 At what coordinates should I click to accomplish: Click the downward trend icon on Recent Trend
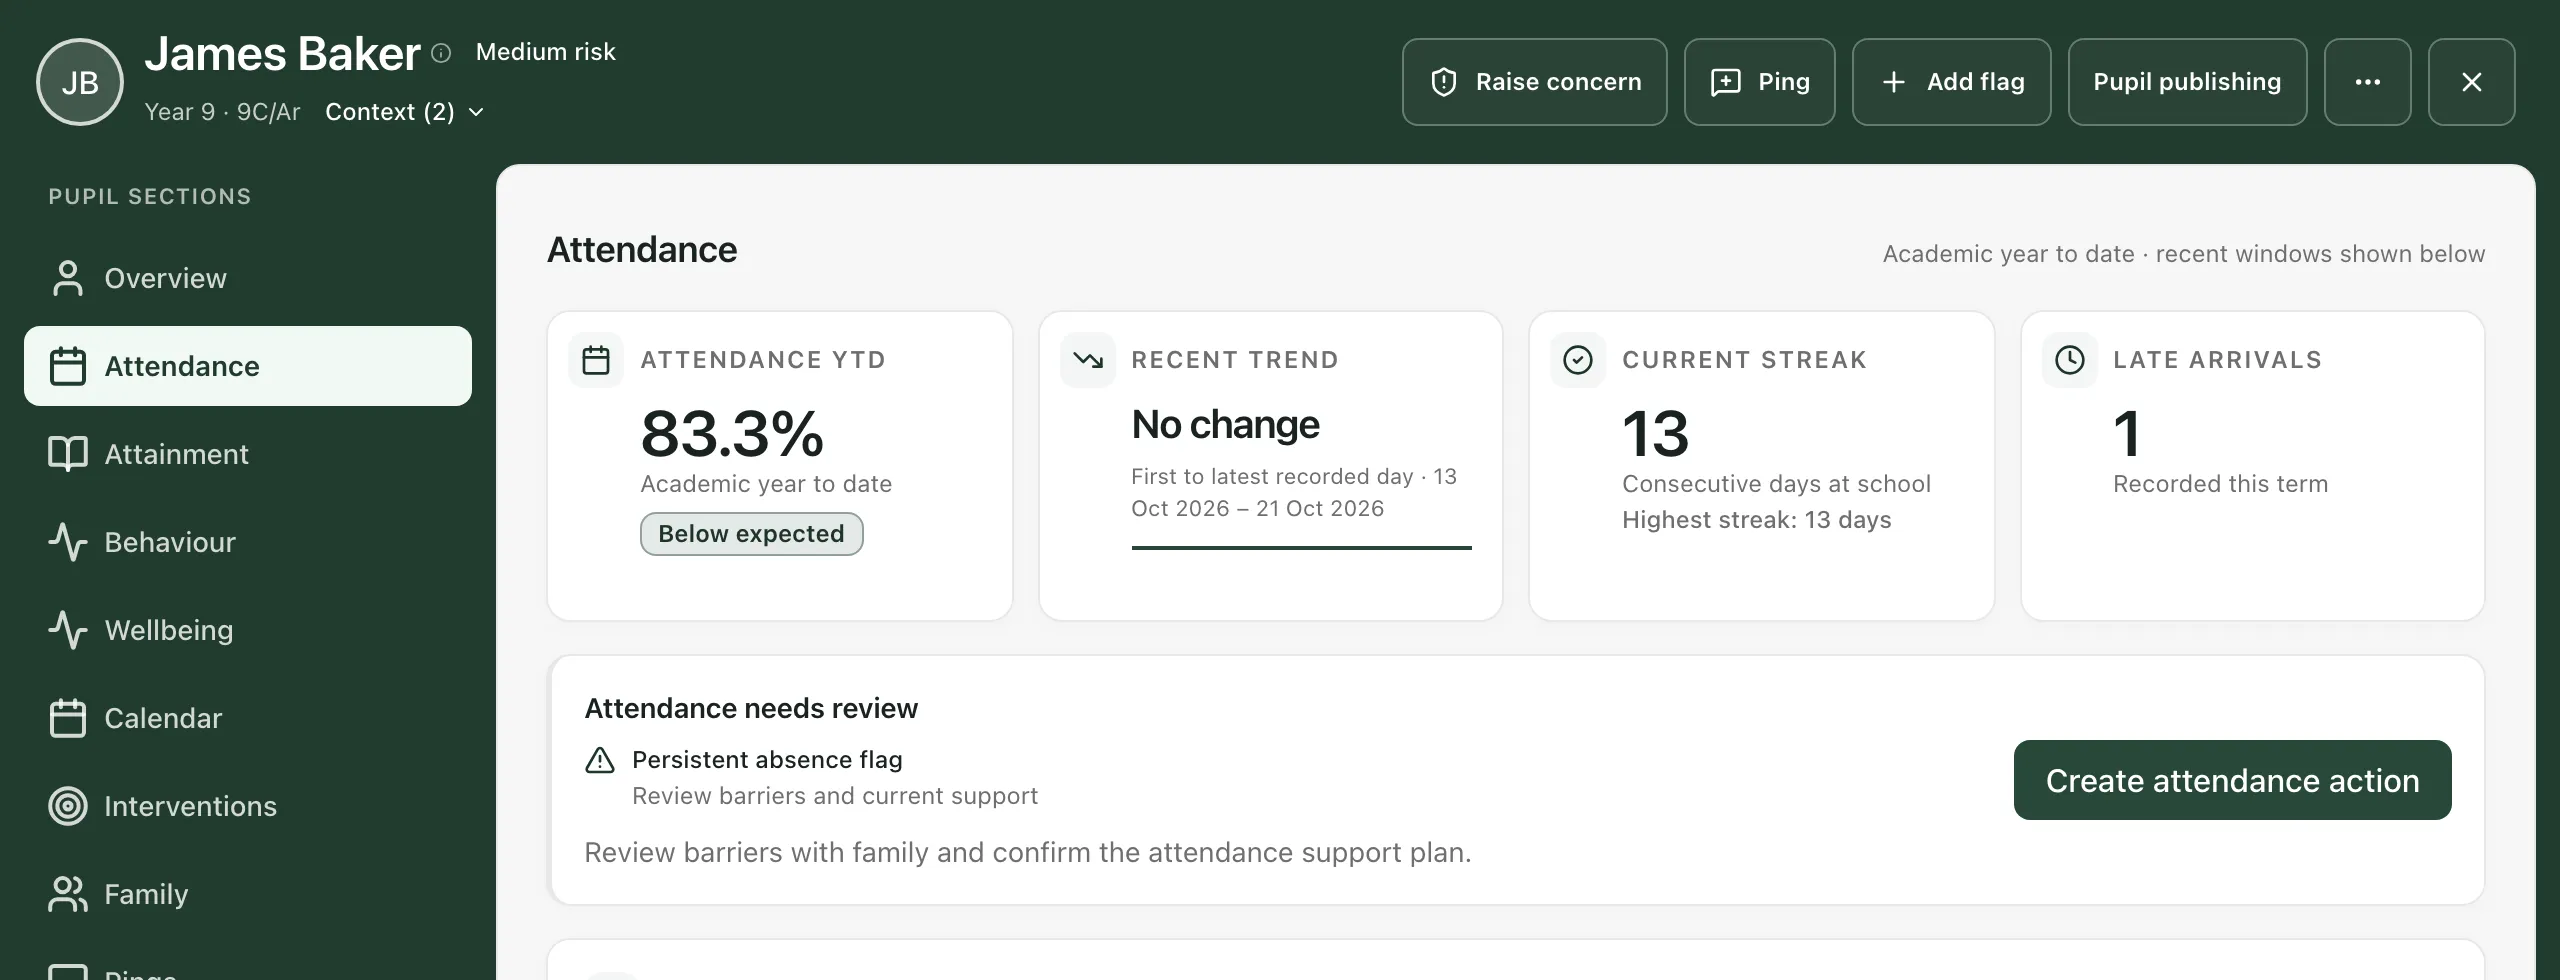pos(1088,360)
